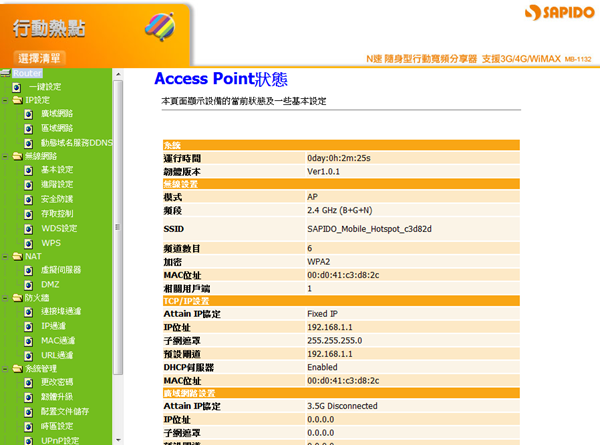Open the WPS settings link
600x445 pixels.
pyautogui.click(x=51, y=243)
